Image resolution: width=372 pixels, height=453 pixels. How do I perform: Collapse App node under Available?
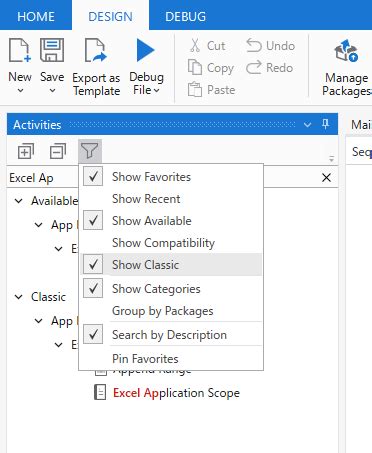pos(39,225)
